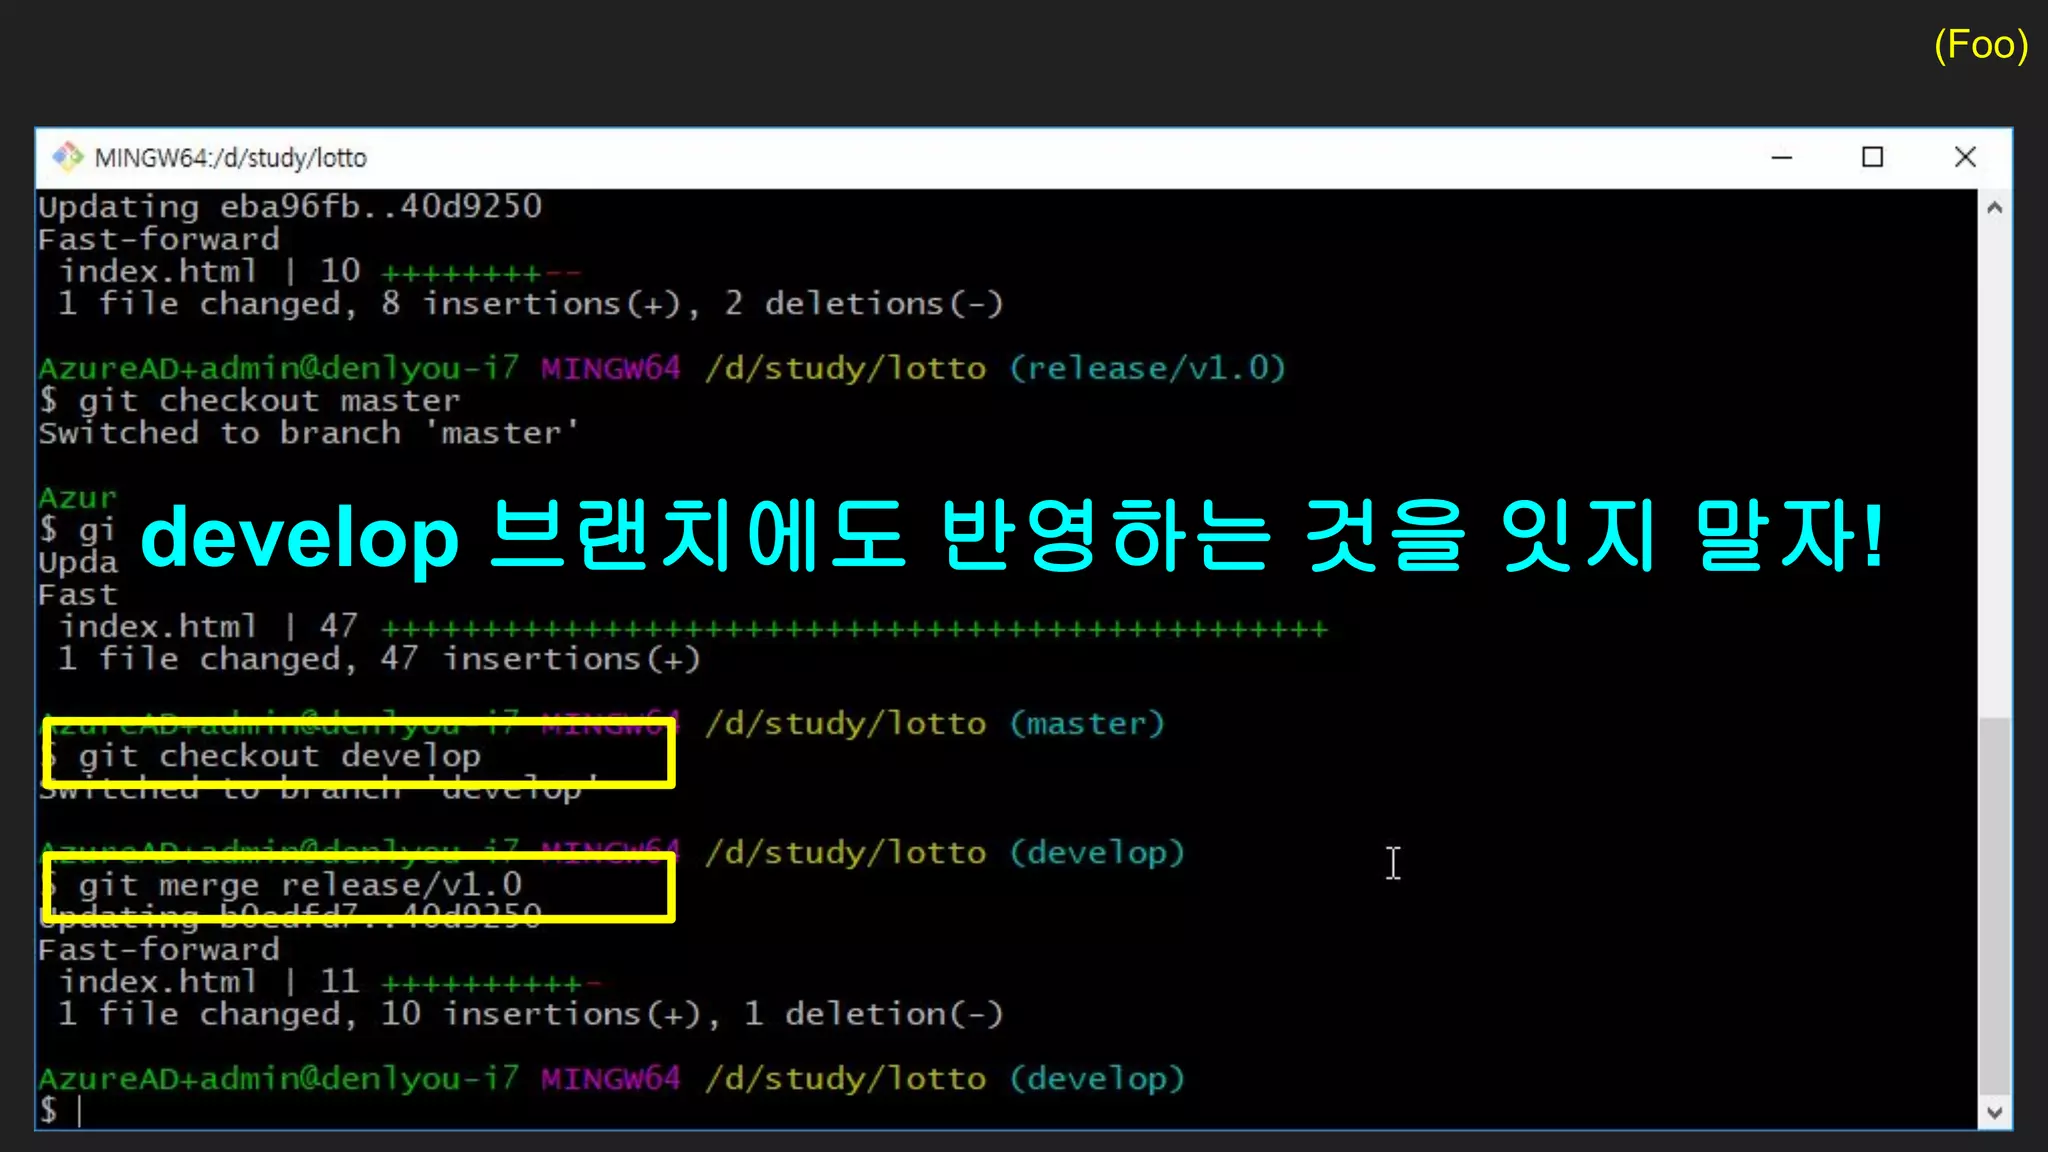Image resolution: width=2048 pixels, height=1152 pixels.
Task: Click the first 'Fast-forward' output line
Action: (159, 240)
